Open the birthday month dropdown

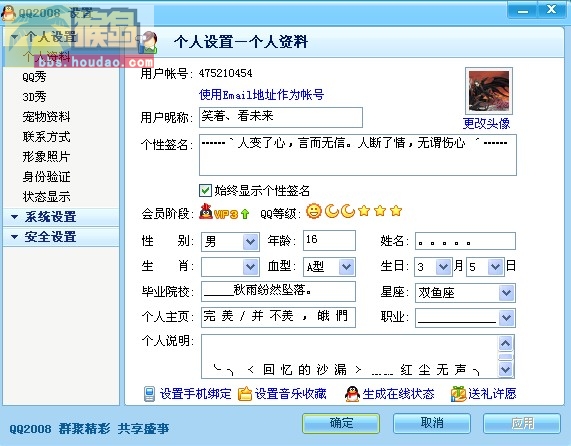[x=443, y=267]
